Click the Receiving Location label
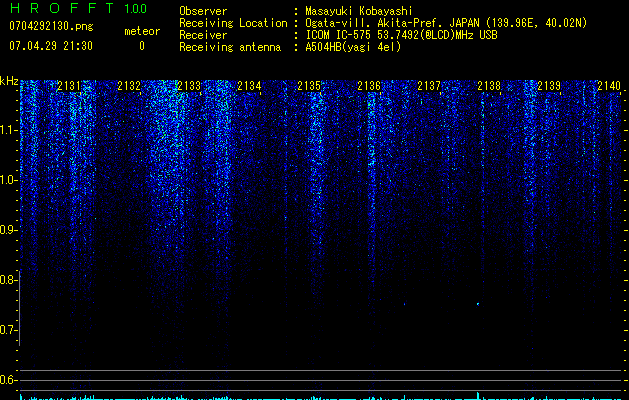Screen dimensions: 629x400 (x=233, y=23)
